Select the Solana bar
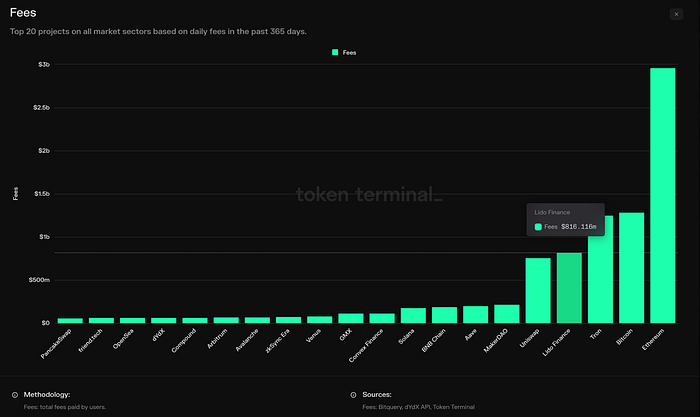 tap(413, 316)
